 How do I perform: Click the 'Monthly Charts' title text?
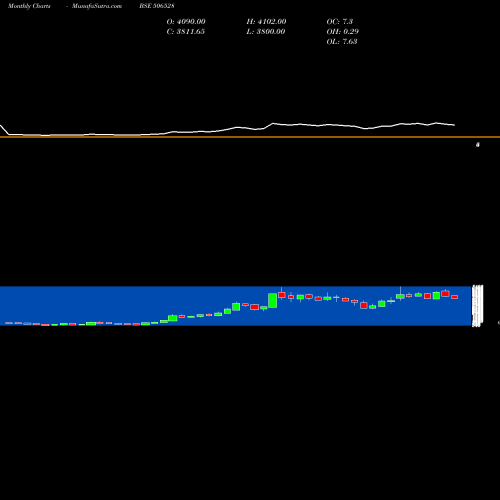(29, 6)
